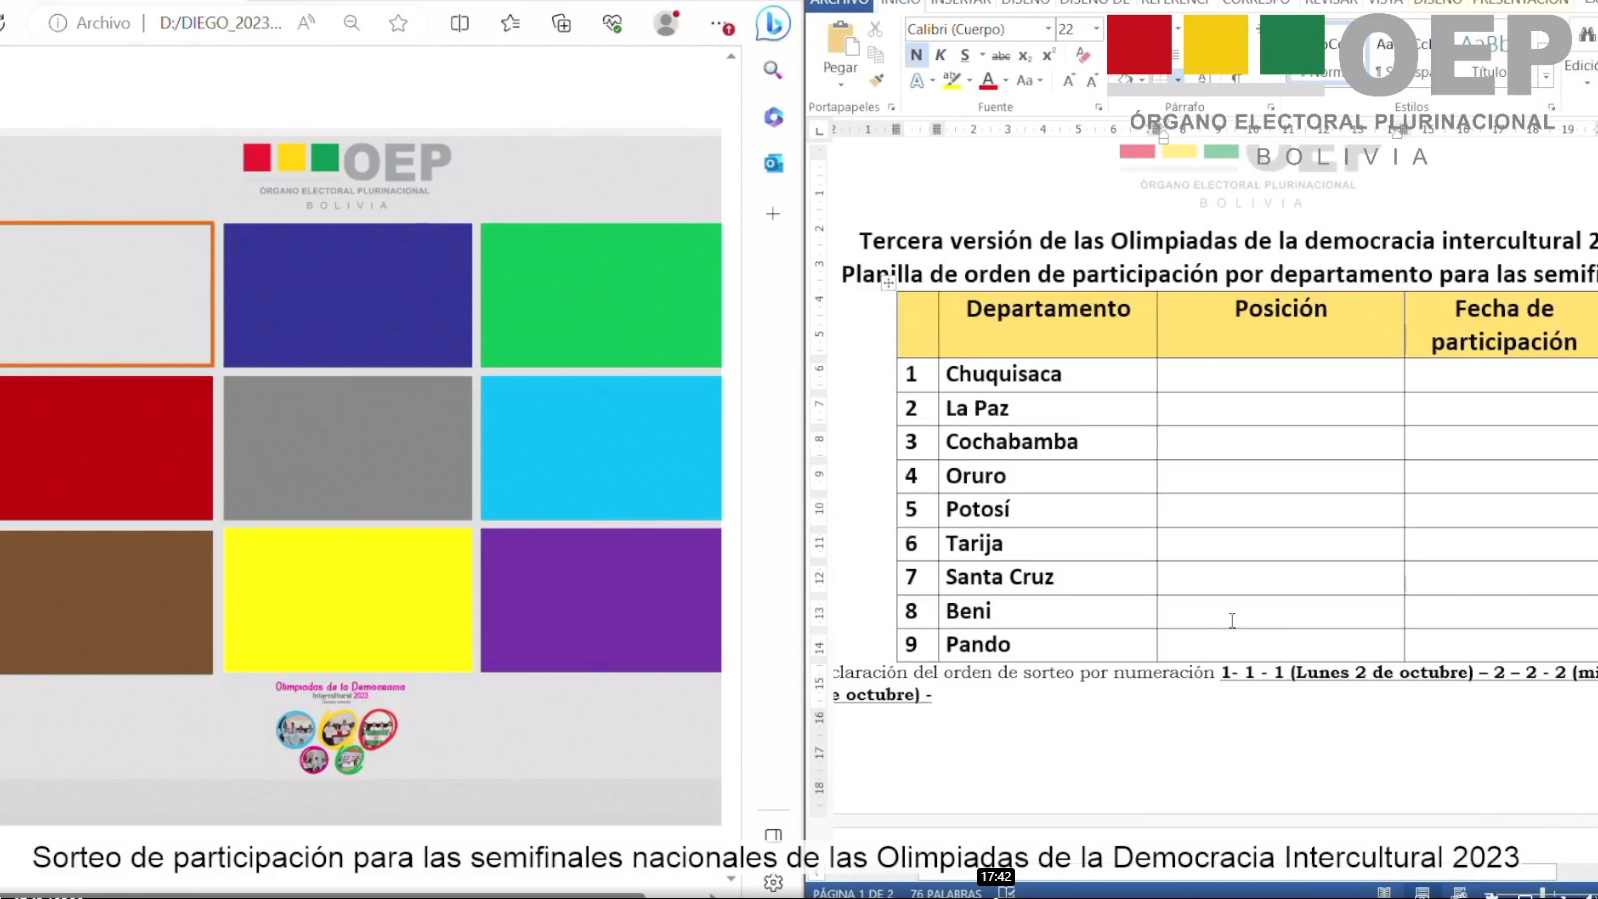The width and height of the screenshot is (1598, 899).
Task: Click the Format Painter brush icon
Action: pyautogui.click(x=877, y=79)
